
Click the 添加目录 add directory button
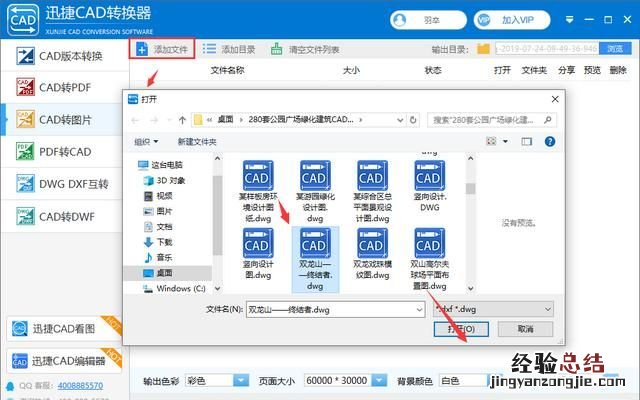[x=229, y=49]
